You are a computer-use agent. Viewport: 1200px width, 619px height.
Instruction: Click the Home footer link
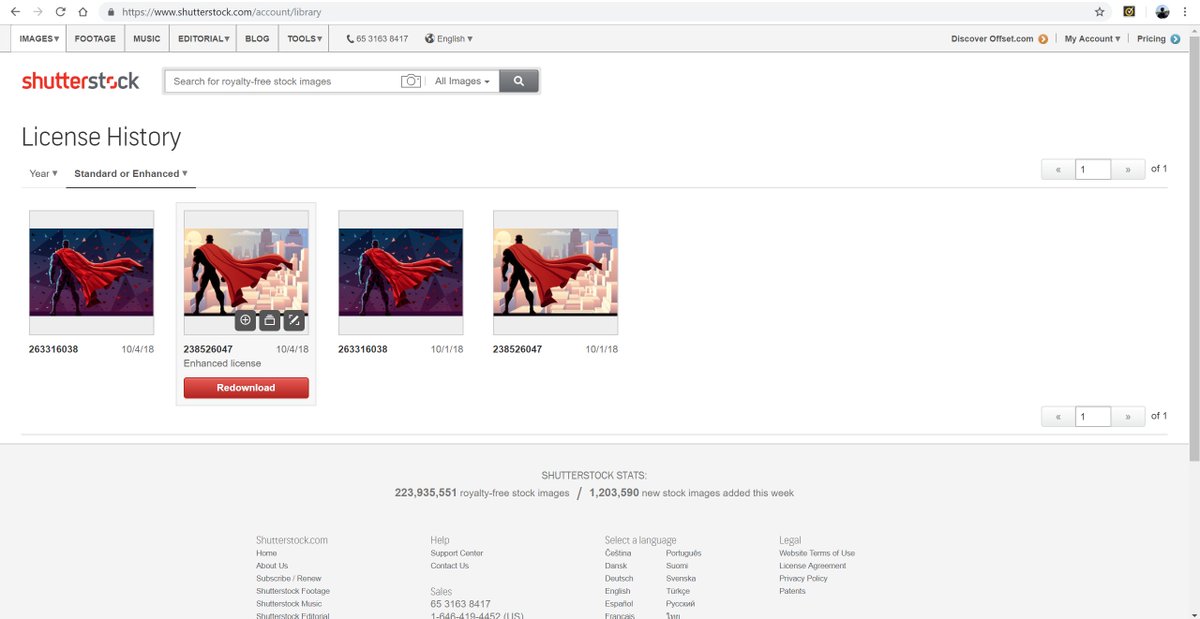point(266,553)
